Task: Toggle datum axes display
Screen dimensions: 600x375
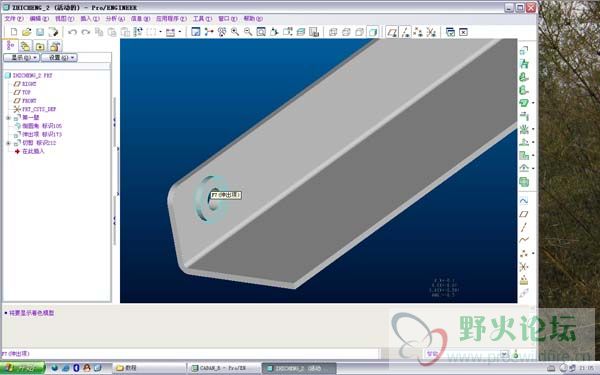Action: pyautogui.click(x=405, y=32)
